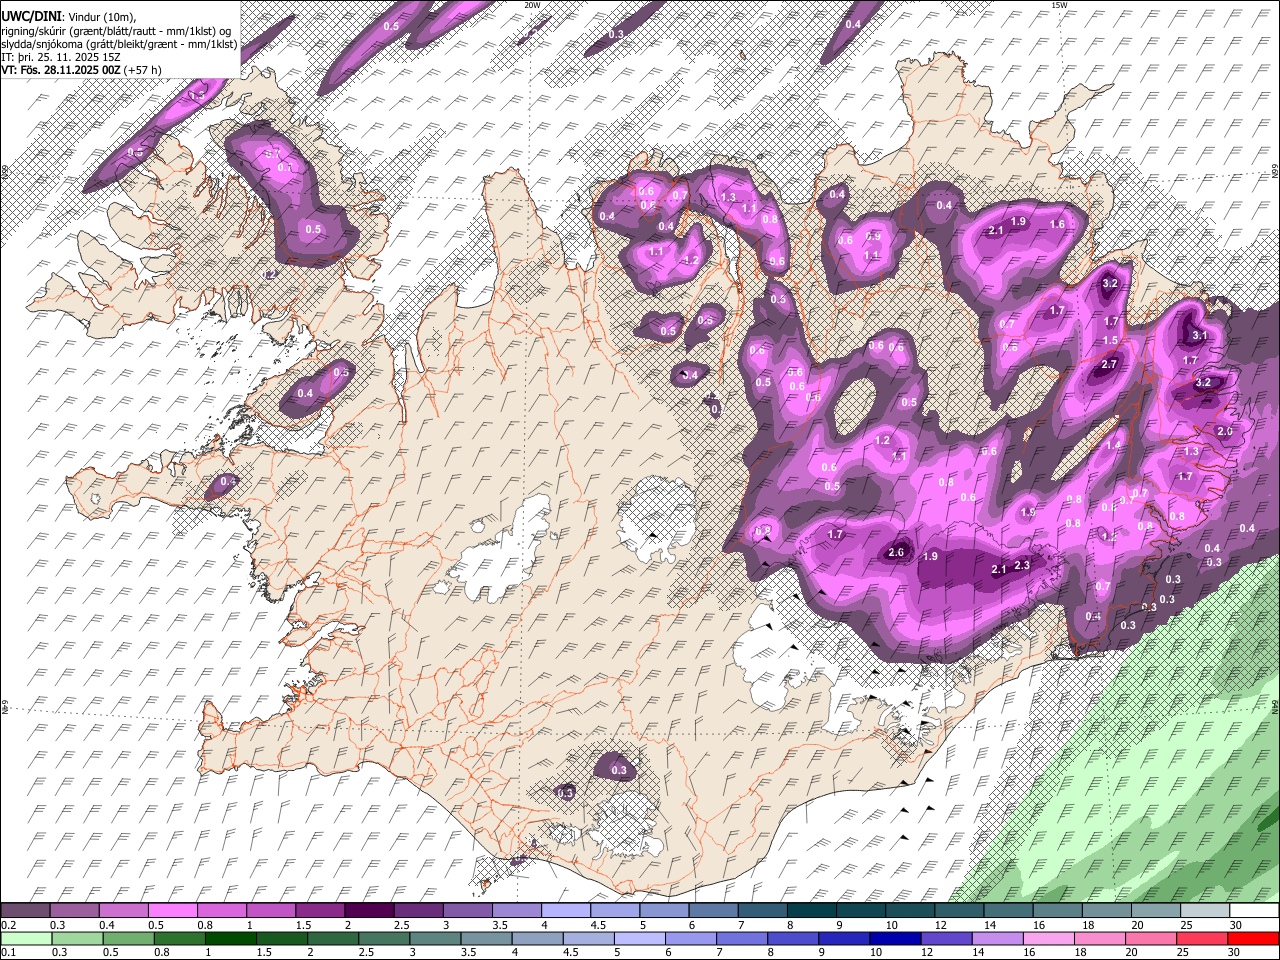
Task: Click the '(+57 h)' forecast offset
Action: [143, 70]
